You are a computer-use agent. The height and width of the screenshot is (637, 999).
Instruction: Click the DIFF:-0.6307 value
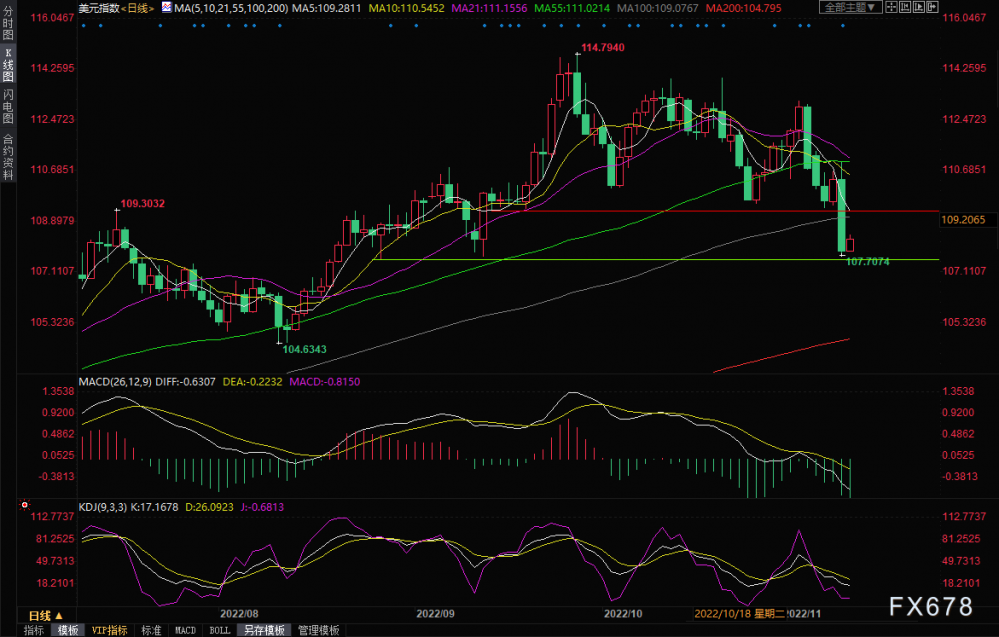pos(185,382)
